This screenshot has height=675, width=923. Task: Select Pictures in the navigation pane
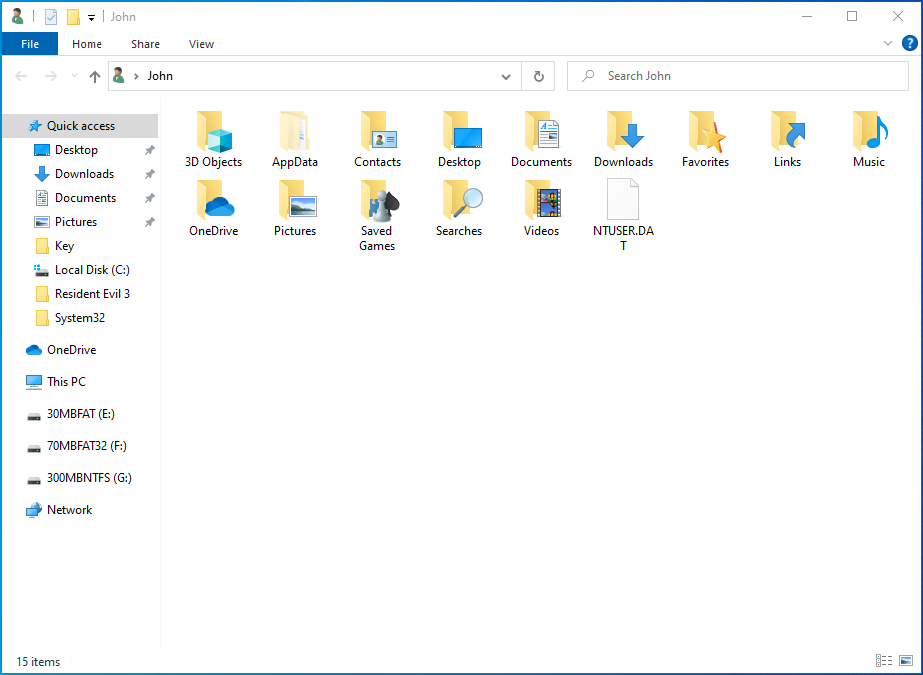pos(76,222)
